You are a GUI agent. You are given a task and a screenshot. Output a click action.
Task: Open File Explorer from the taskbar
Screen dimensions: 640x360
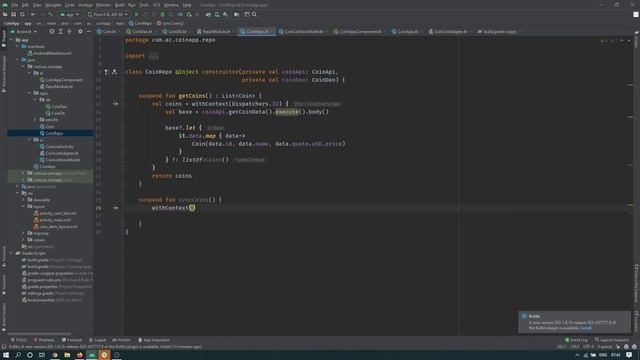(67, 355)
